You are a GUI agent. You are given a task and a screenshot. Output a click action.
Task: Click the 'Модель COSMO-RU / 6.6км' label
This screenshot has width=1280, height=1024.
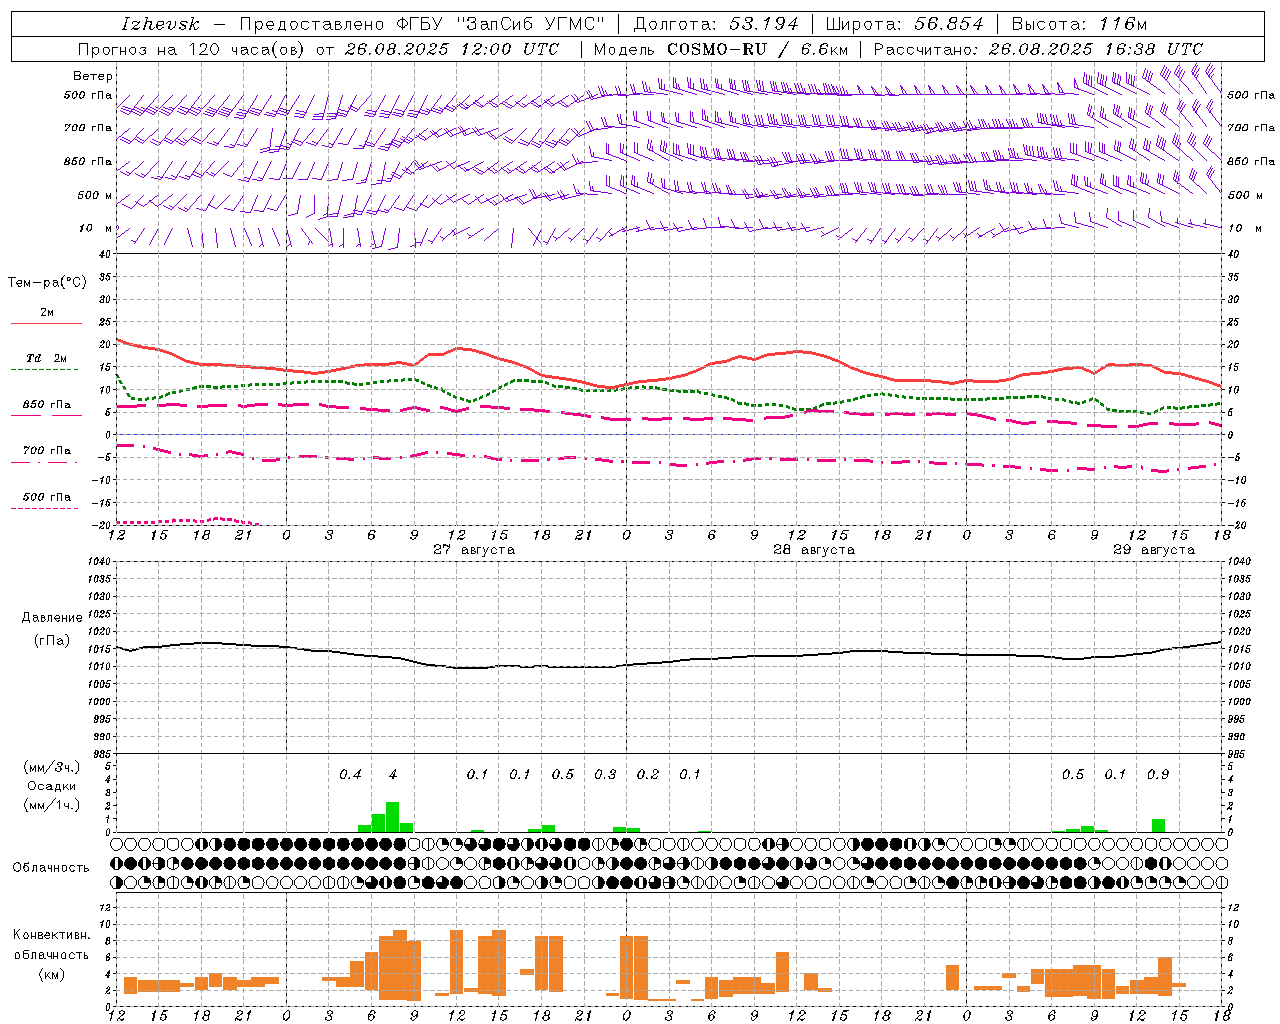coord(720,49)
